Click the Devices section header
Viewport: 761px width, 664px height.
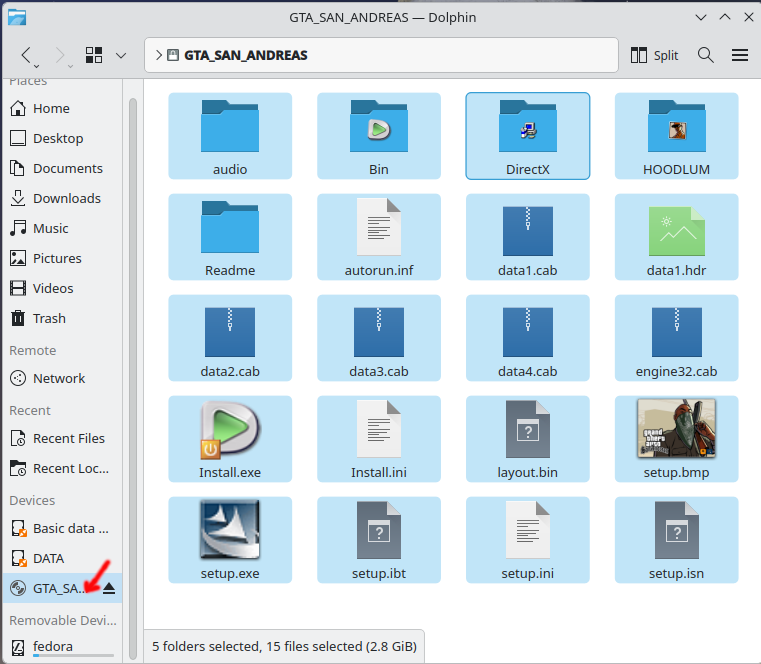pos(32,500)
